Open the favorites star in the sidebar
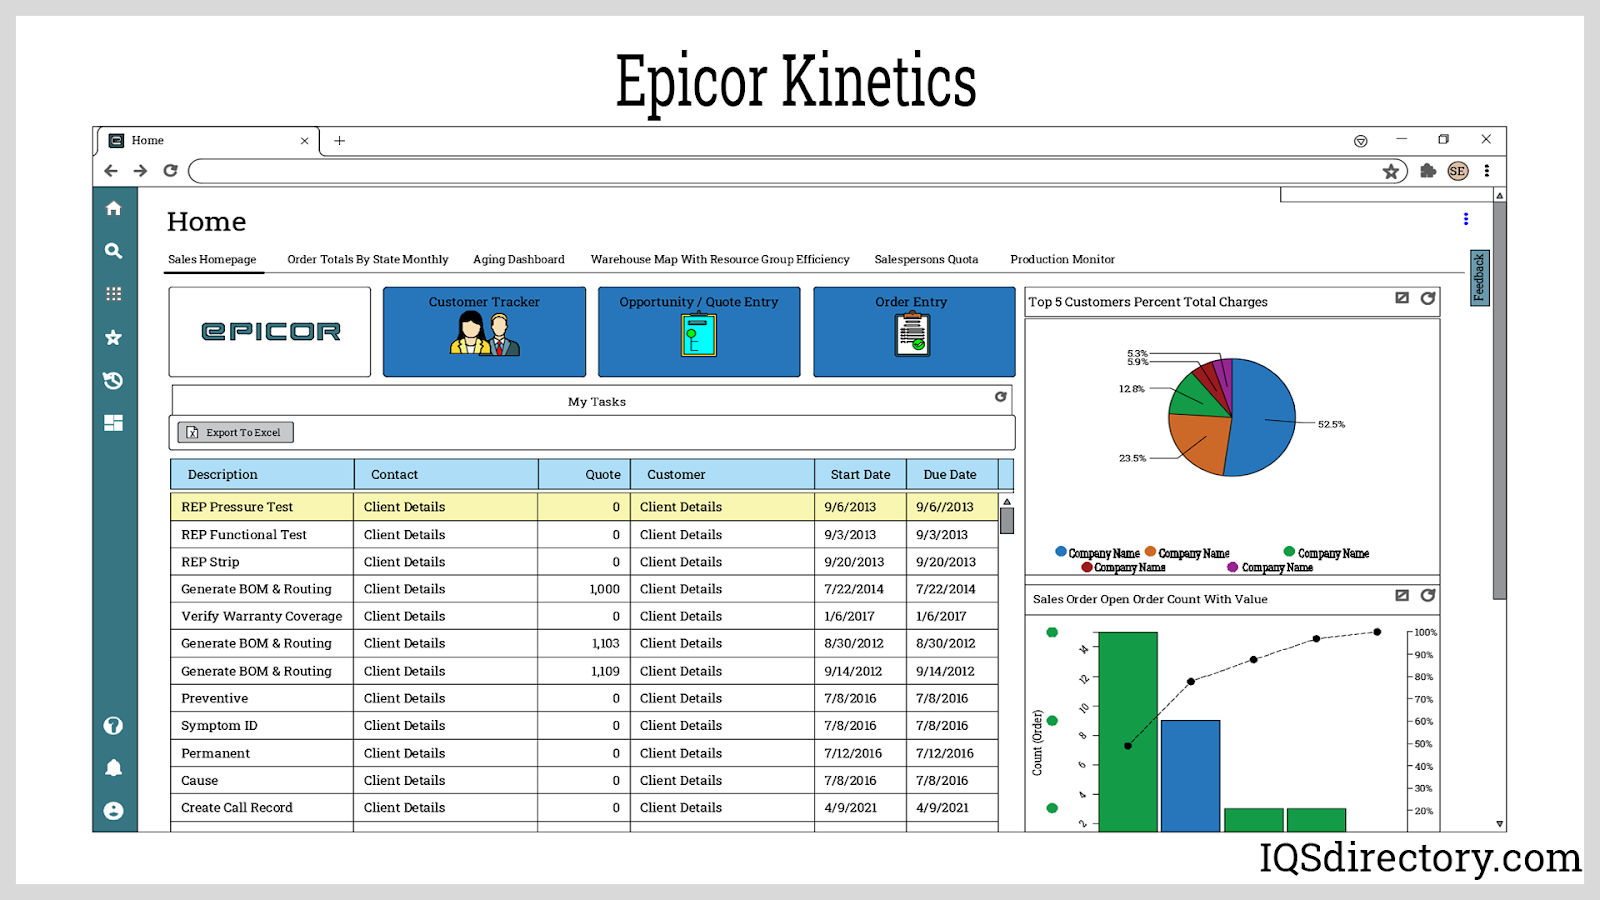1600x900 pixels. [114, 338]
